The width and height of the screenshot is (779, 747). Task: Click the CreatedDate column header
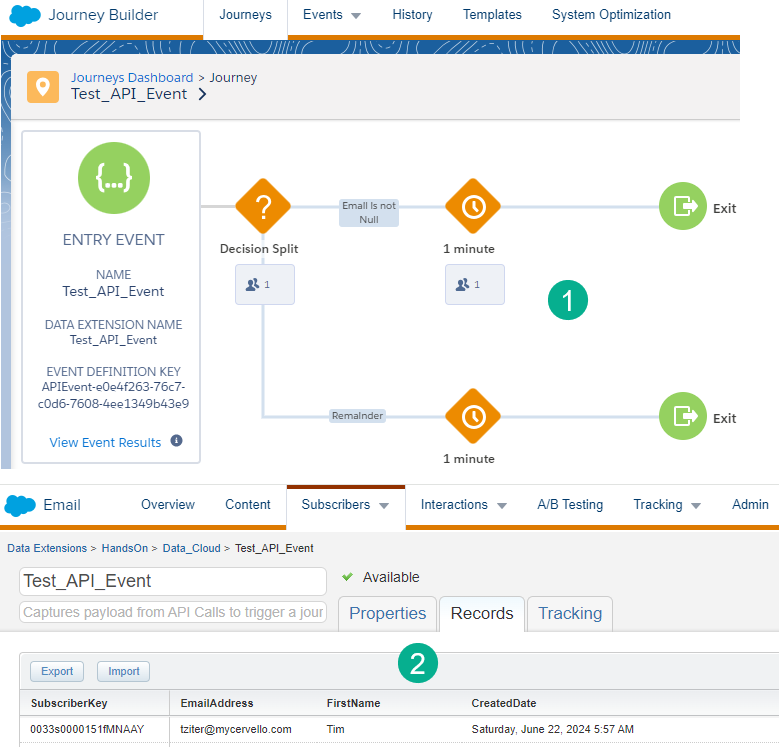click(504, 703)
